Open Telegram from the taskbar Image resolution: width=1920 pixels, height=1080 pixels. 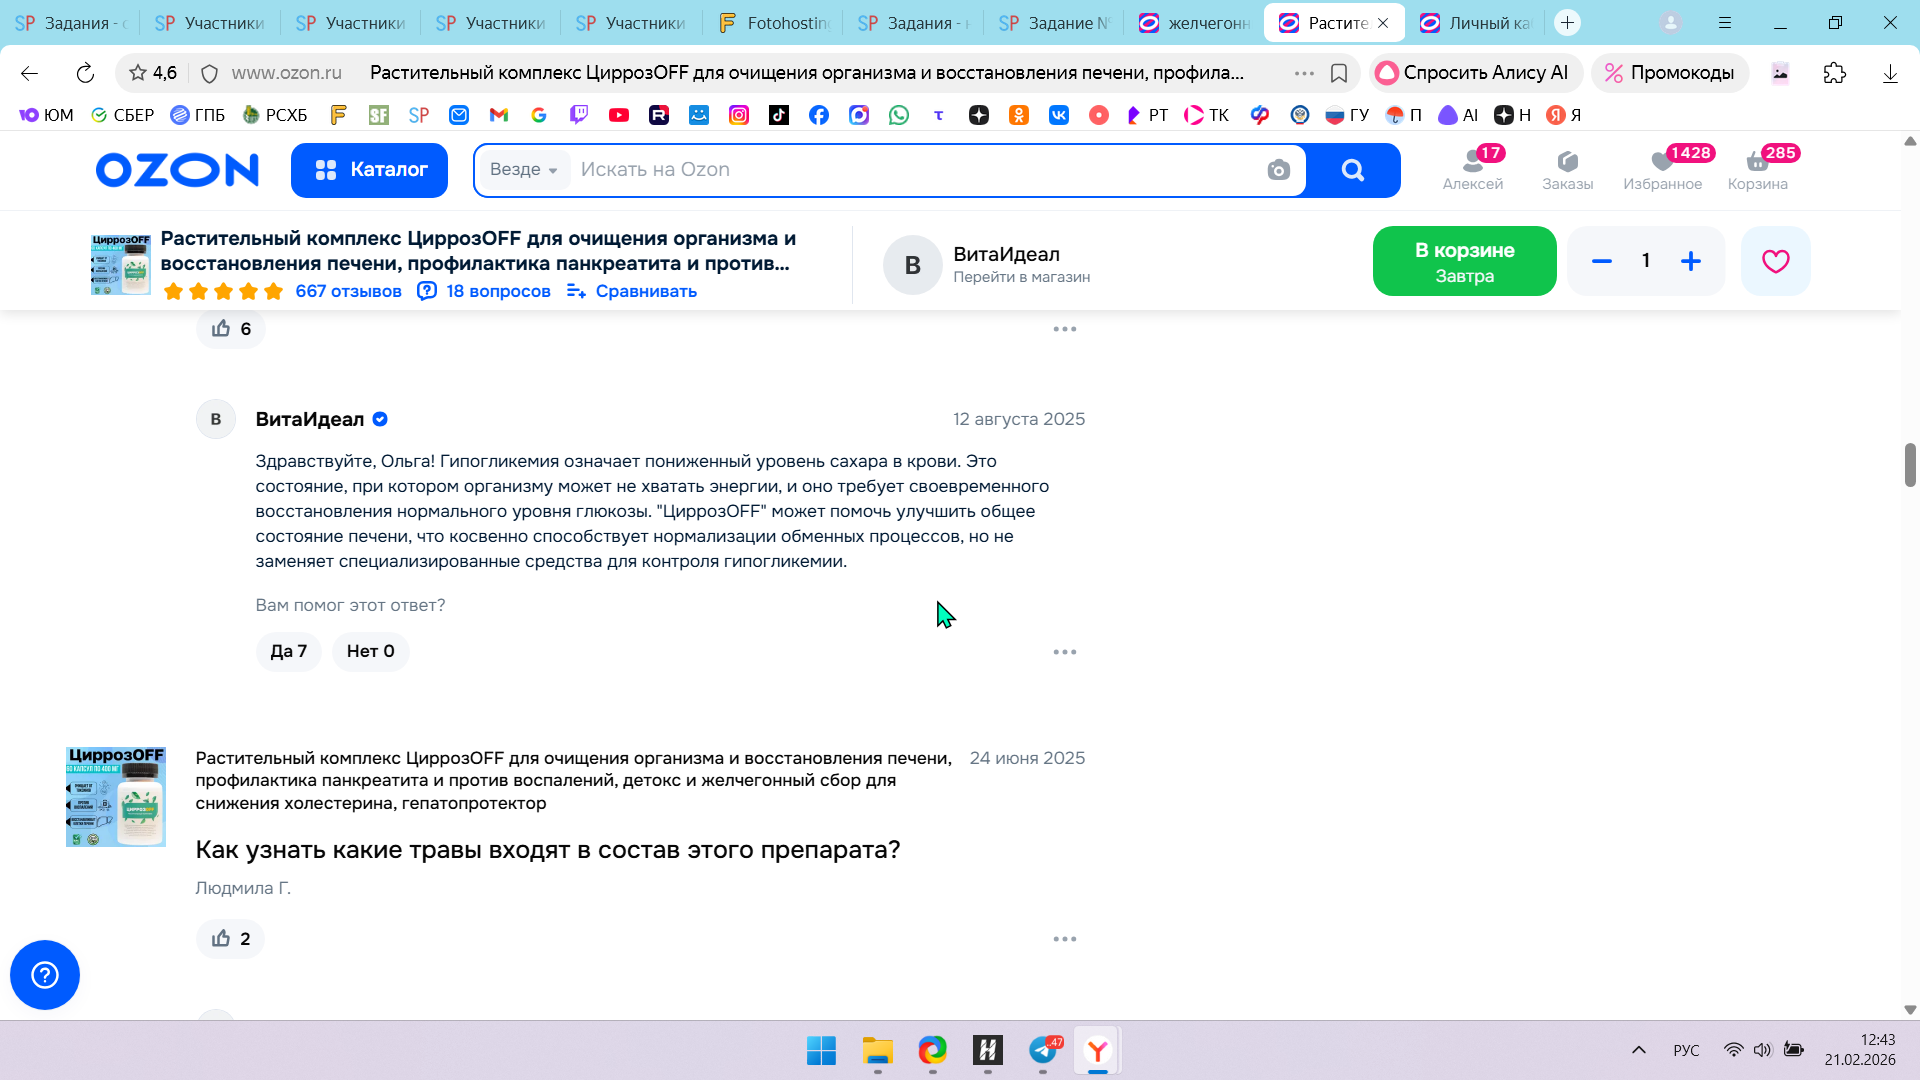click(1043, 1051)
